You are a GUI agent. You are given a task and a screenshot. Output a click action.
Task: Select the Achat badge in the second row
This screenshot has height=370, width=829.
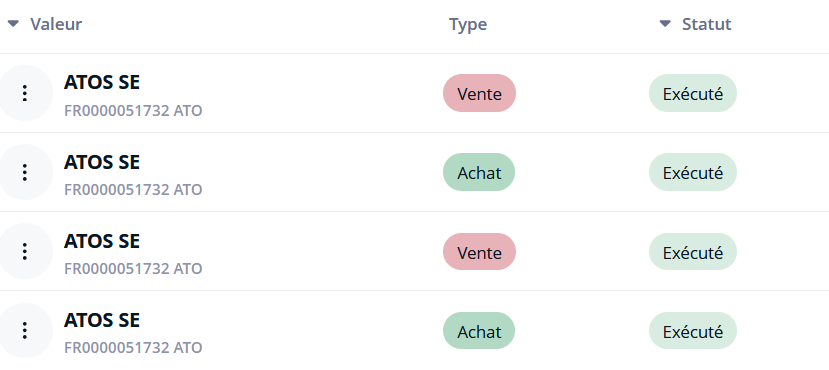pos(479,172)
